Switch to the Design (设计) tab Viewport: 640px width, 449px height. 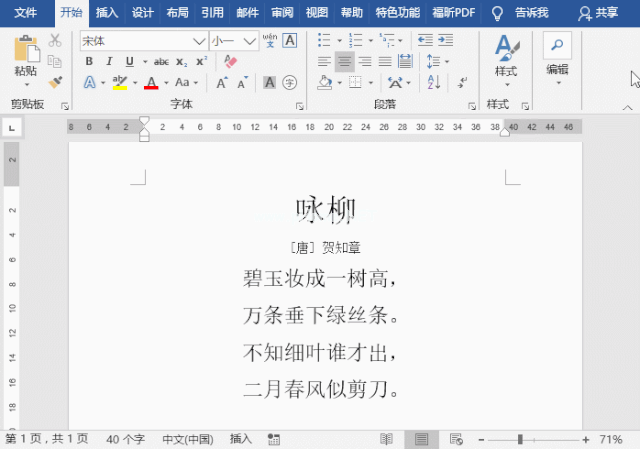pyautogui.click(x=142, y=13)
